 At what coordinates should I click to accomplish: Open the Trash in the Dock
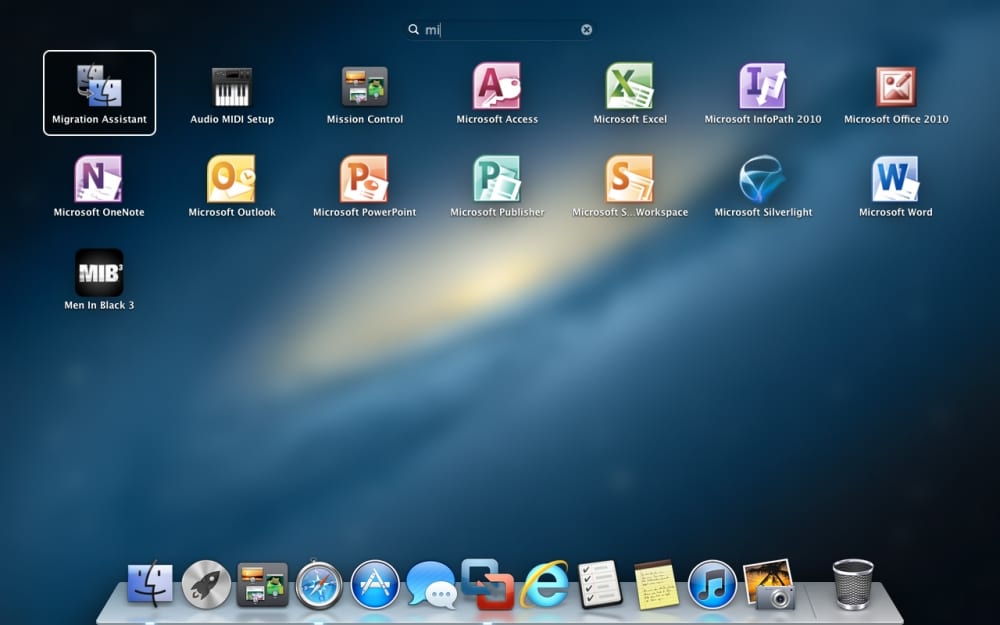(853, 584)
